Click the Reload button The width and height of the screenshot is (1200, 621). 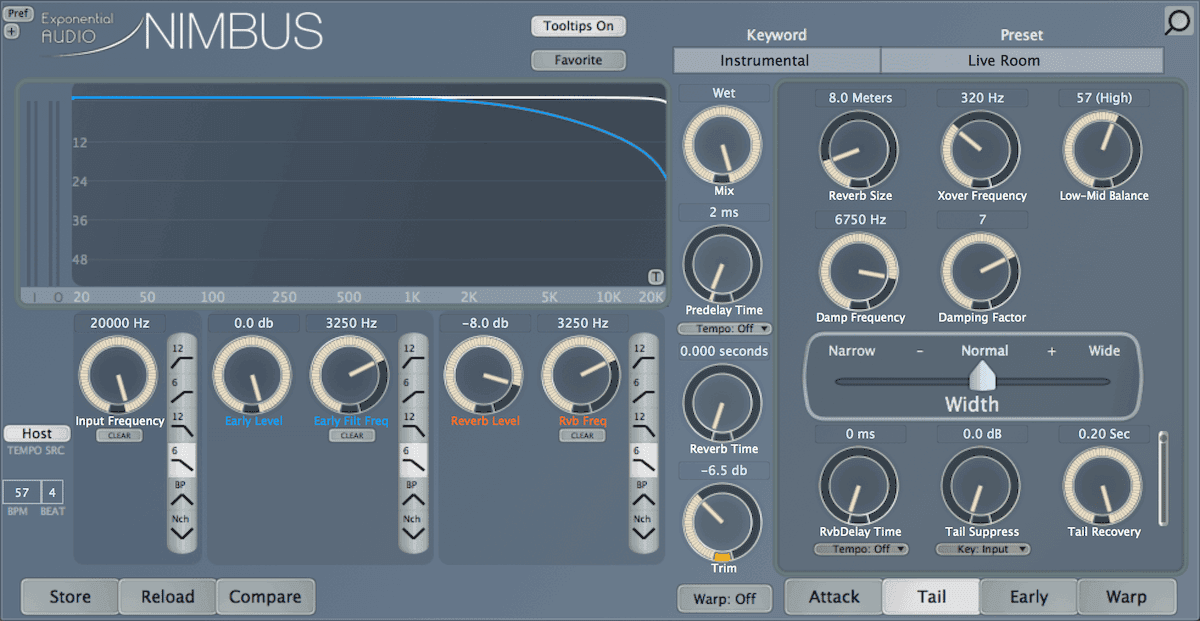coord(167,597)
